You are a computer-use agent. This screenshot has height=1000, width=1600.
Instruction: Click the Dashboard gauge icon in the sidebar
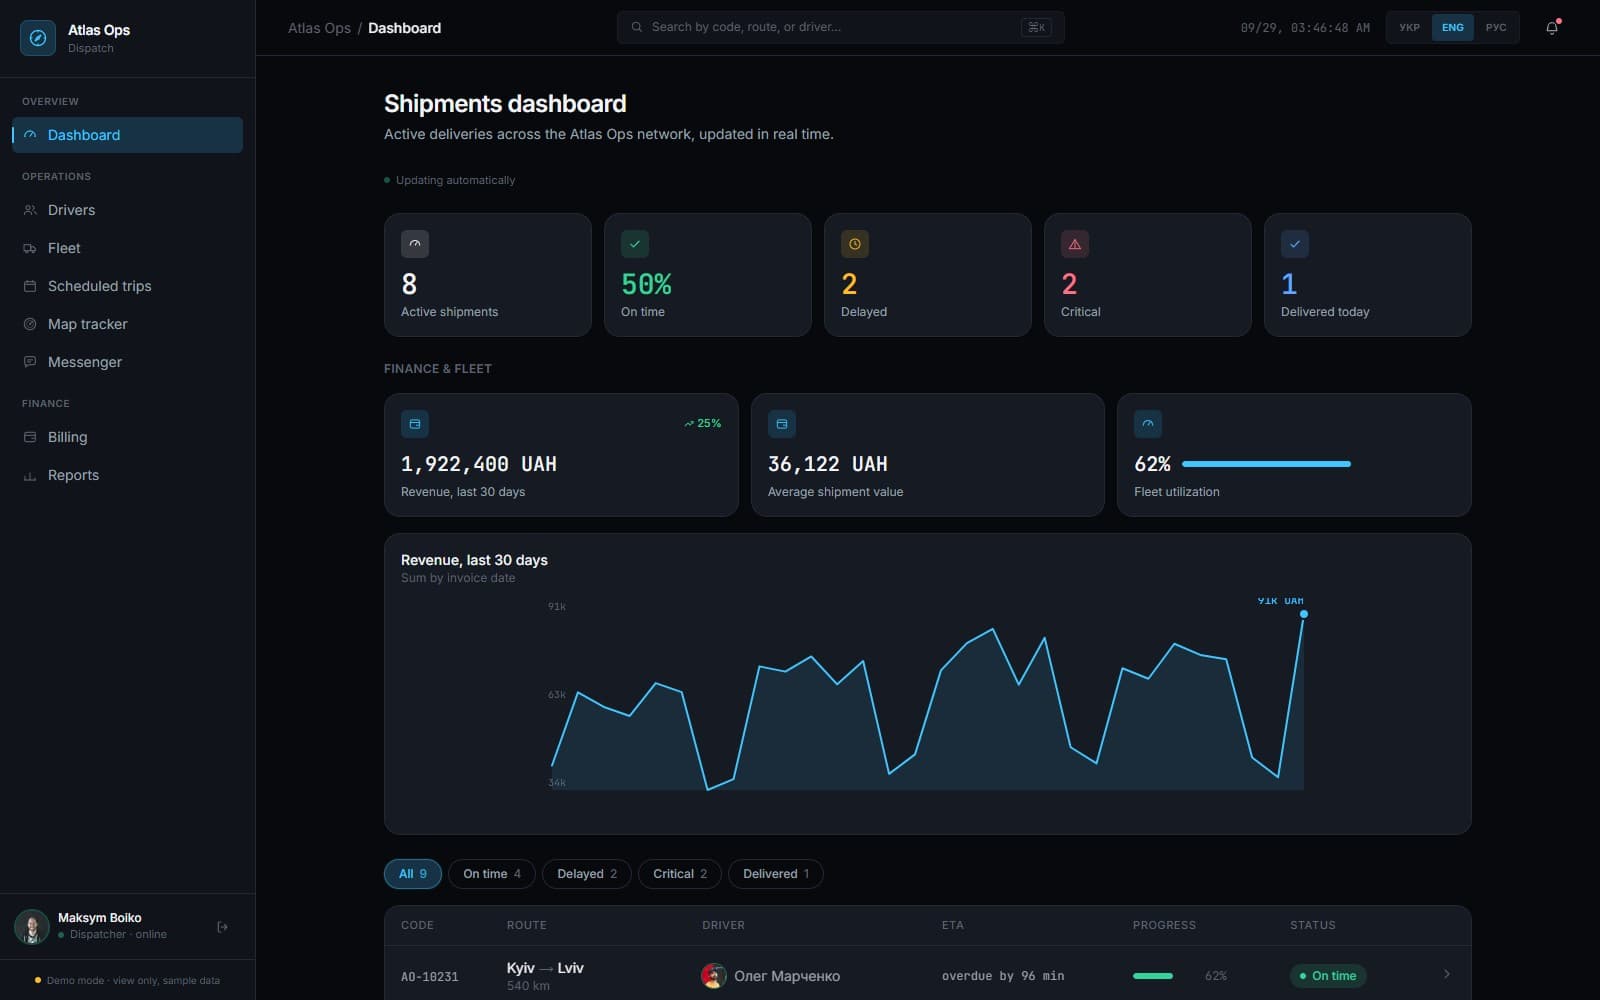point(30,135)
